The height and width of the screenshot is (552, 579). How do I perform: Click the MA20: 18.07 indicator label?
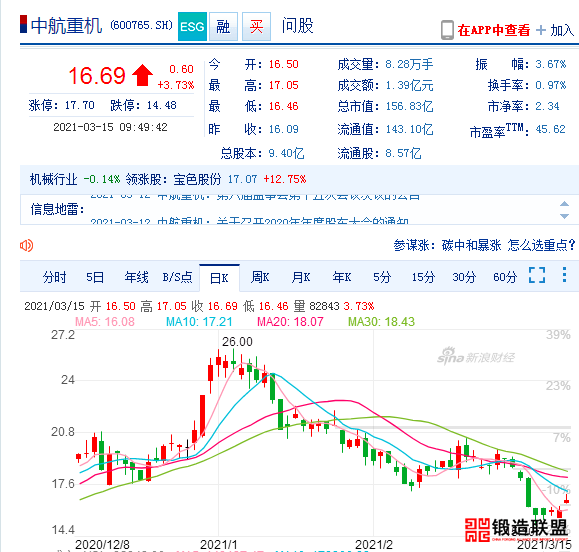tap(290, 322)
